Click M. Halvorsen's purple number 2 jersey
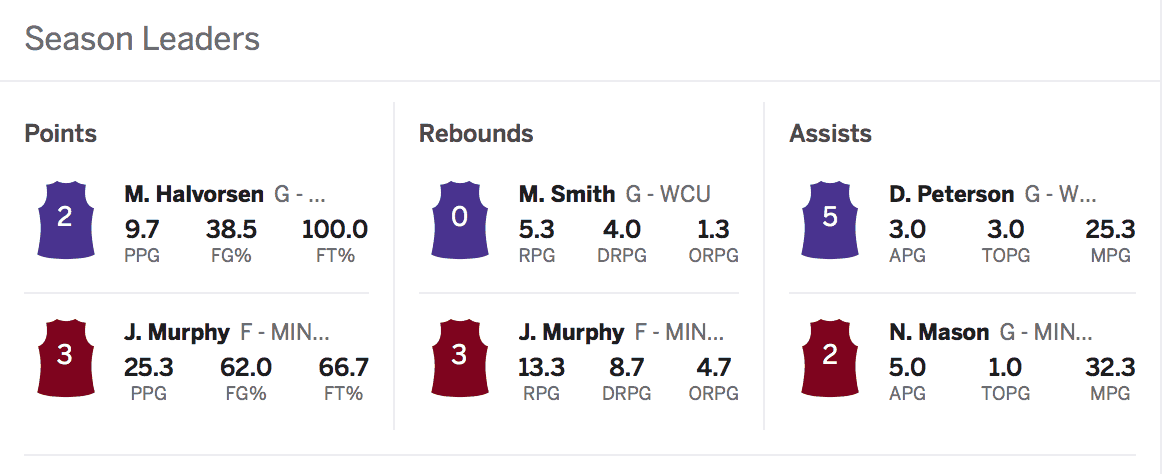The image size is (1162, 474). [65, 219]
